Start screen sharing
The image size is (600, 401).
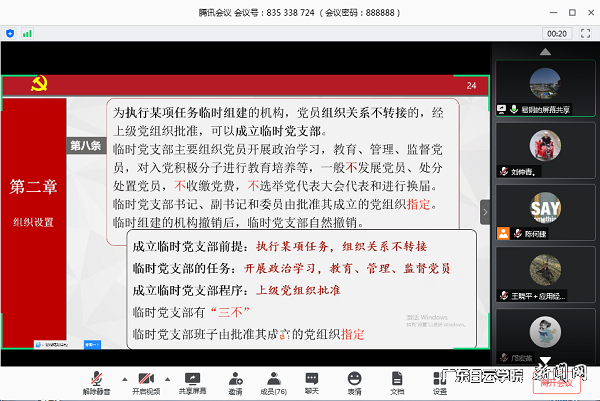190,379
